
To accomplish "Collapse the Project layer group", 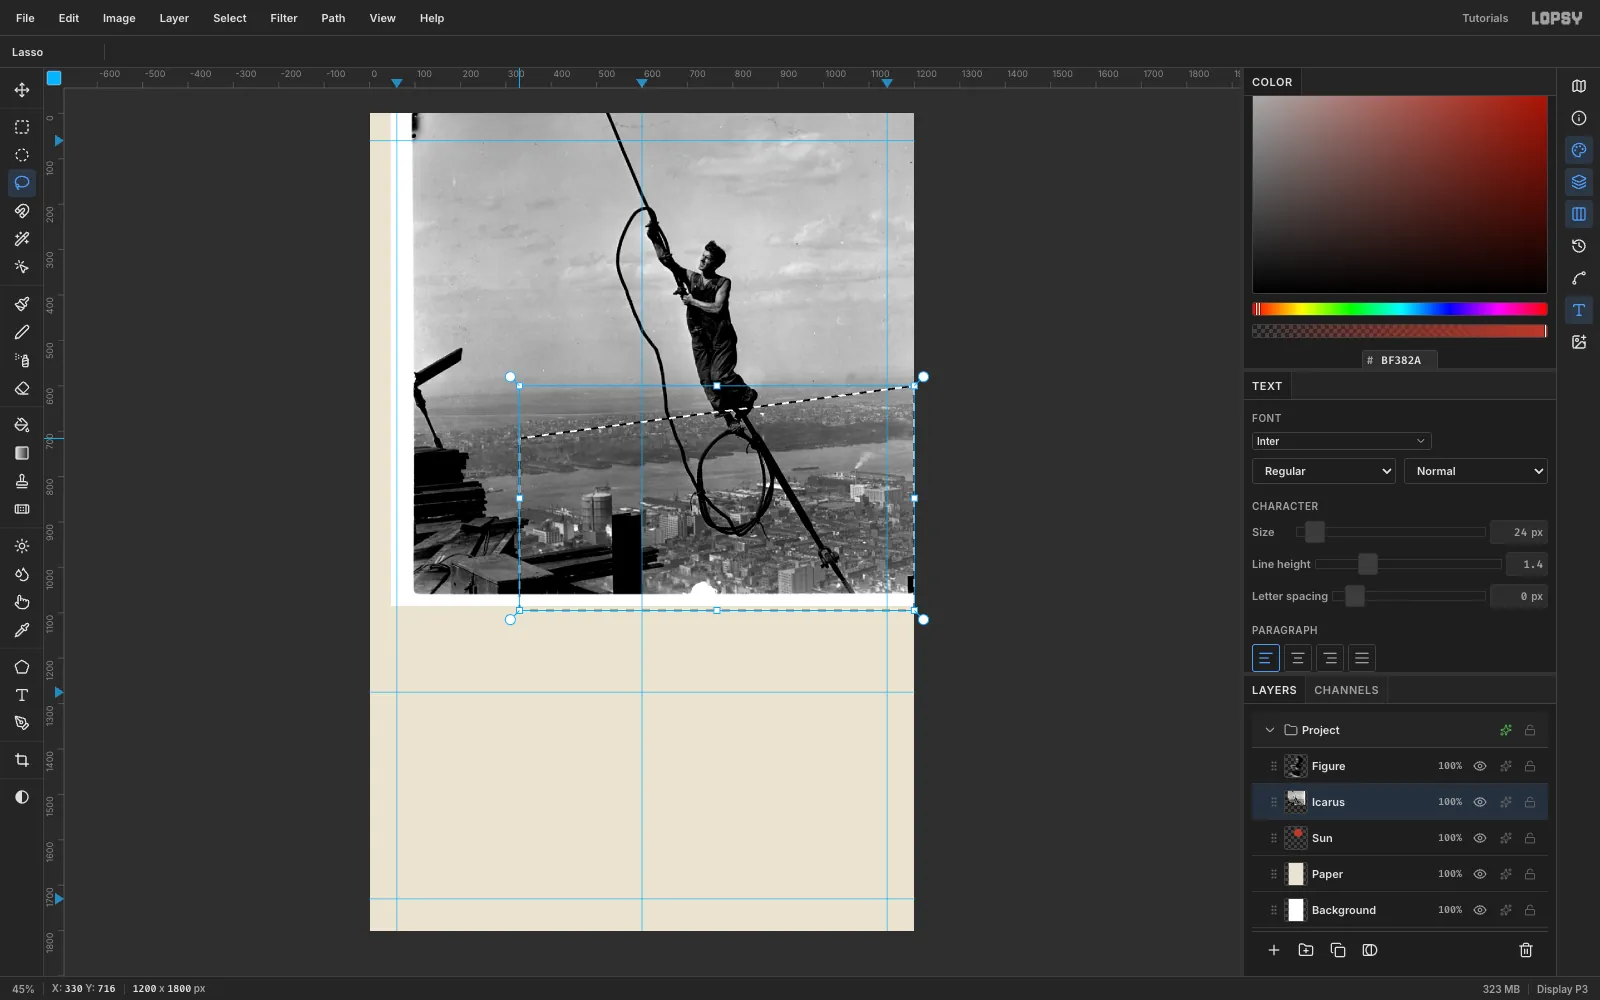I will click(x=1270, y=730).
